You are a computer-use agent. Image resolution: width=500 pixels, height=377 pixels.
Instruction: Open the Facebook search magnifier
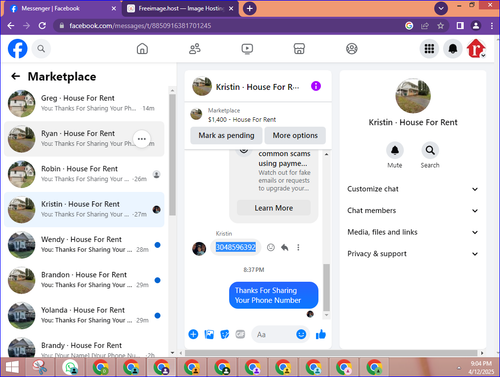tap(41, 49)
